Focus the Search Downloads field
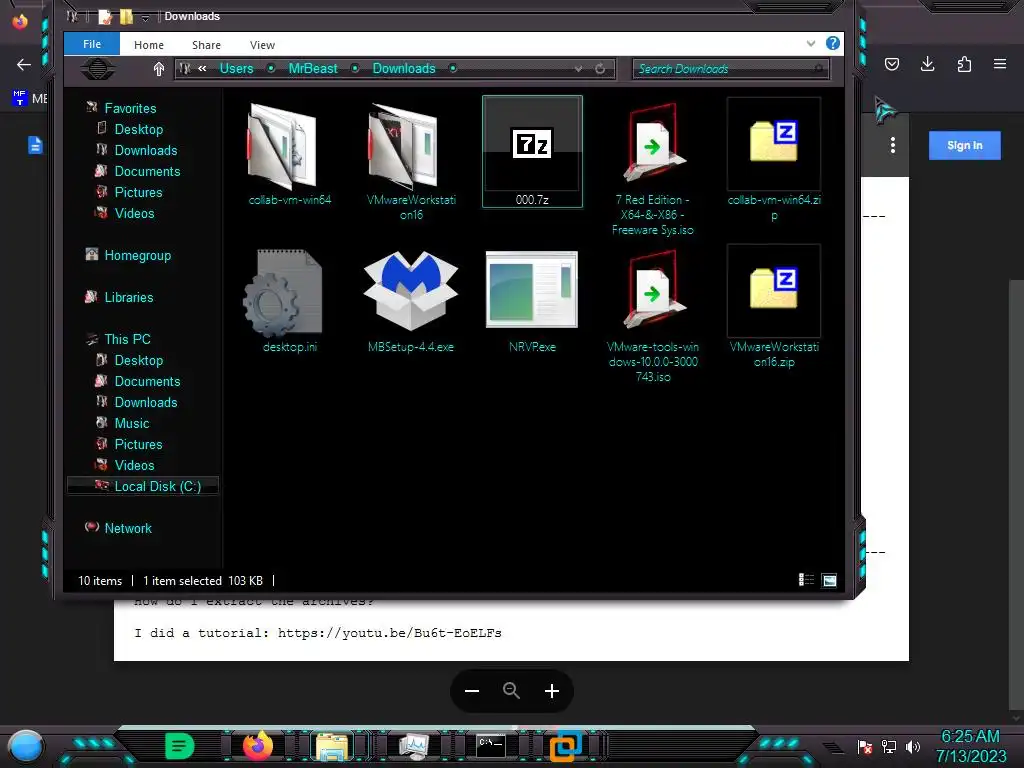 731,69
